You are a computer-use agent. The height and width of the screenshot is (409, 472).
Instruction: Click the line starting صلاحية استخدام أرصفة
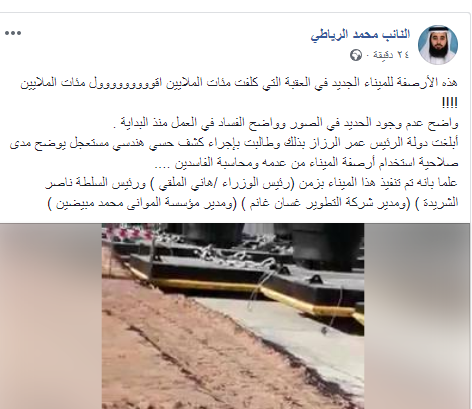(x=307, y=163)
